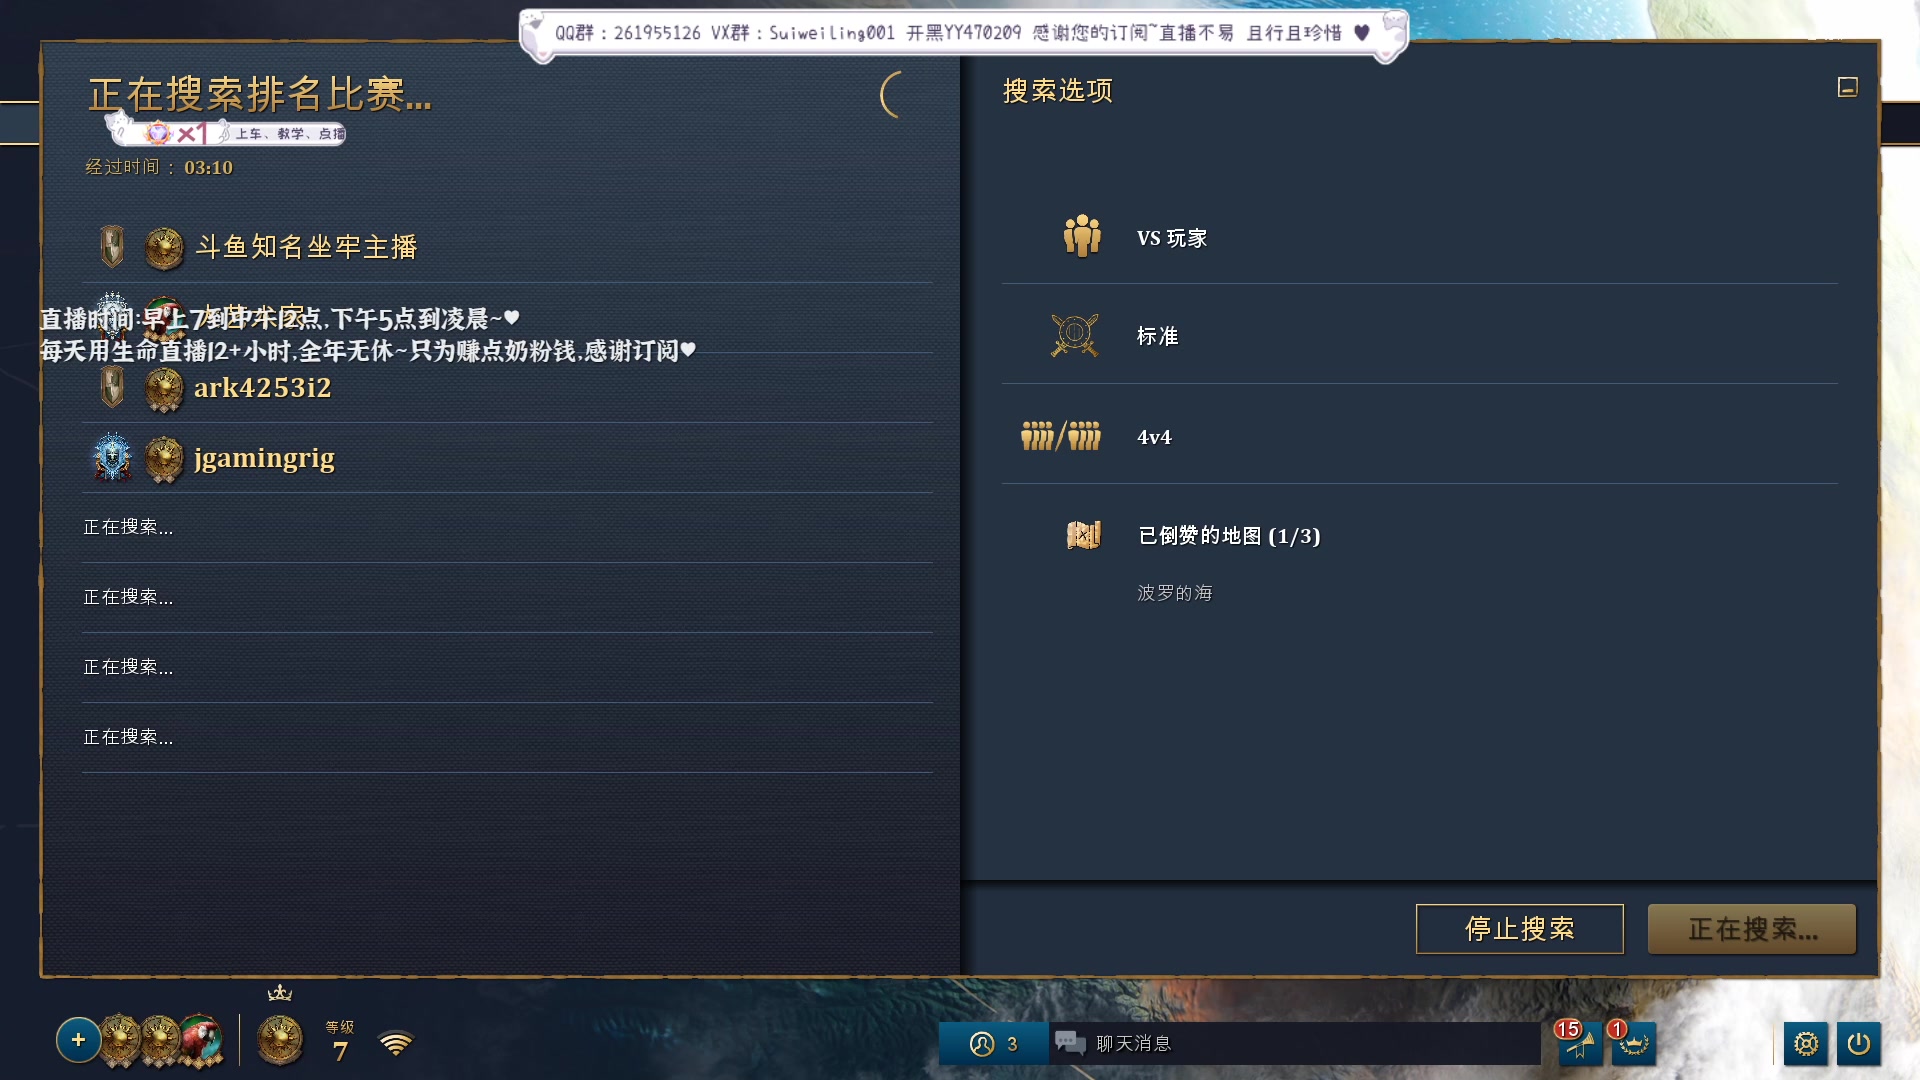Select player ark4253i2 in the list
The image size is (1920, 1080).
coord(507,388)
